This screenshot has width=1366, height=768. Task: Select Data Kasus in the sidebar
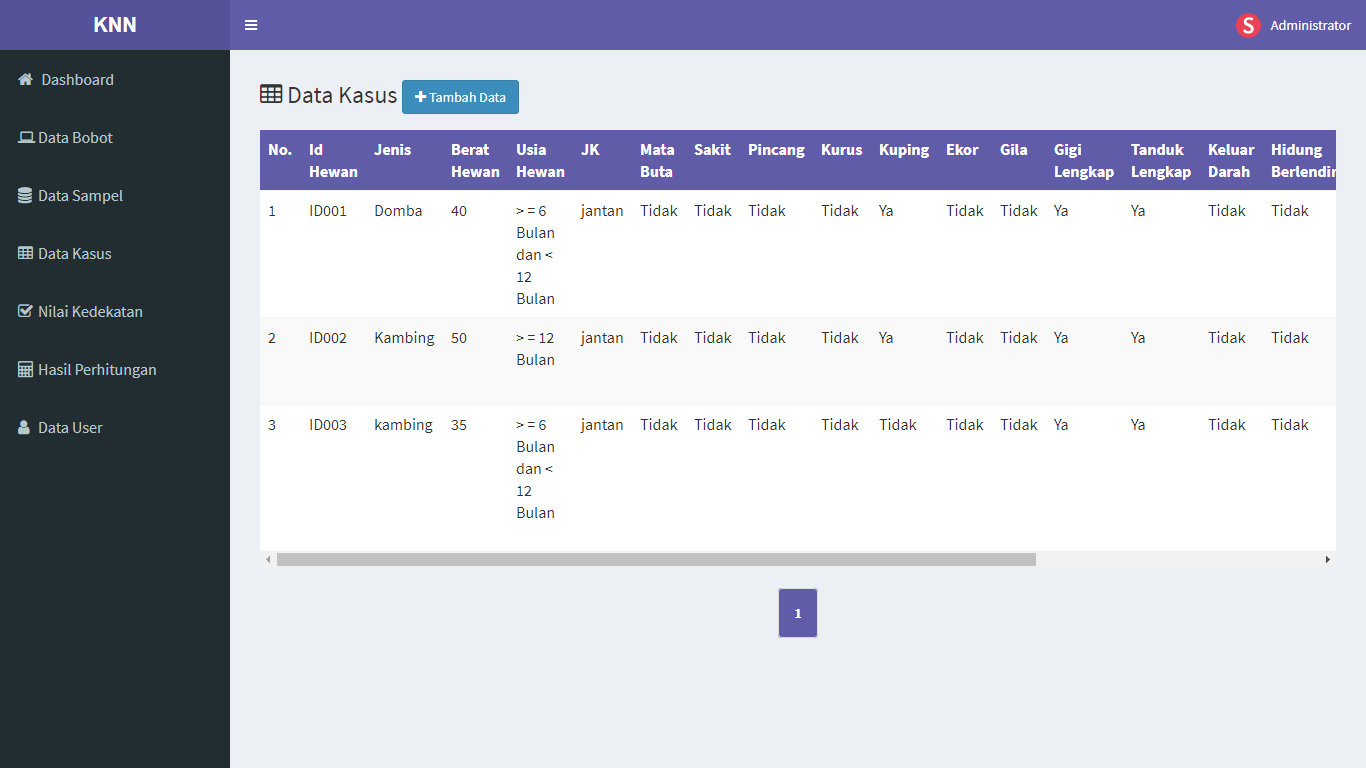point(115,253)
